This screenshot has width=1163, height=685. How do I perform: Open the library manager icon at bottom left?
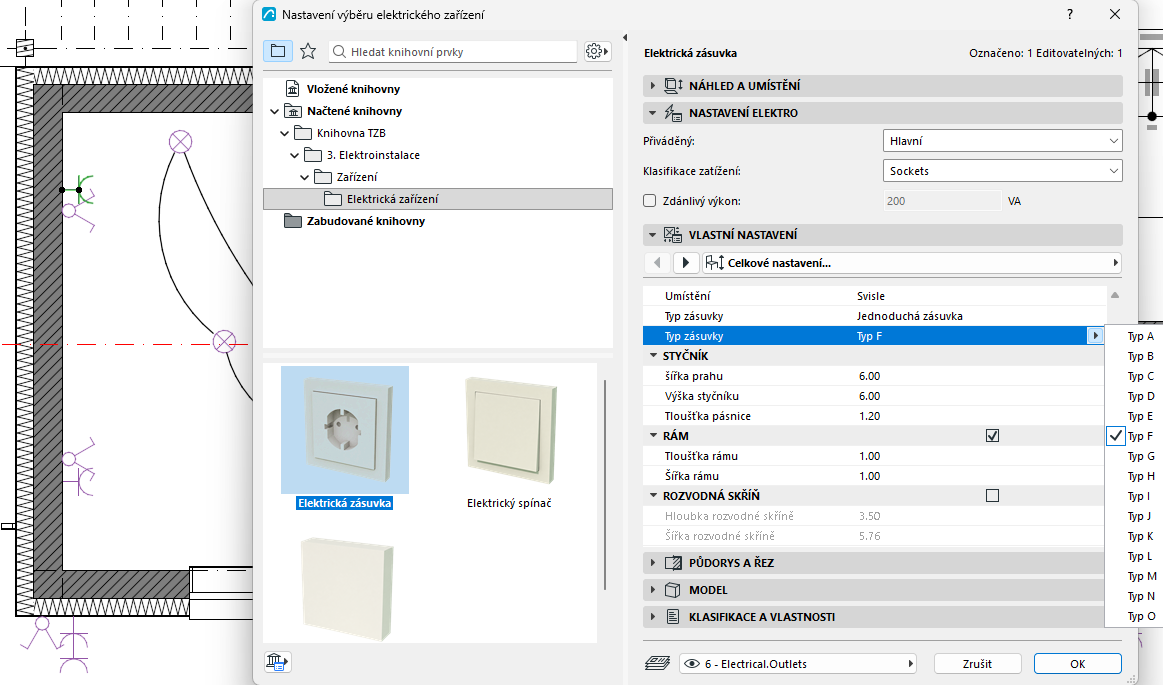point(277,661)
